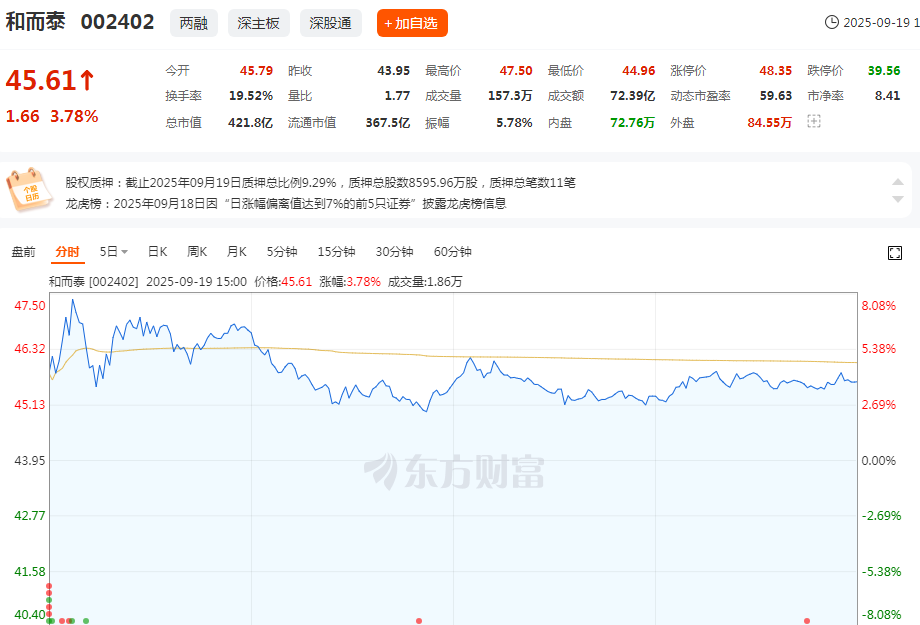The height and width of the screenshot is (625, 920).
Task: Click the 深股通 tag
Action: coord(331,23)
